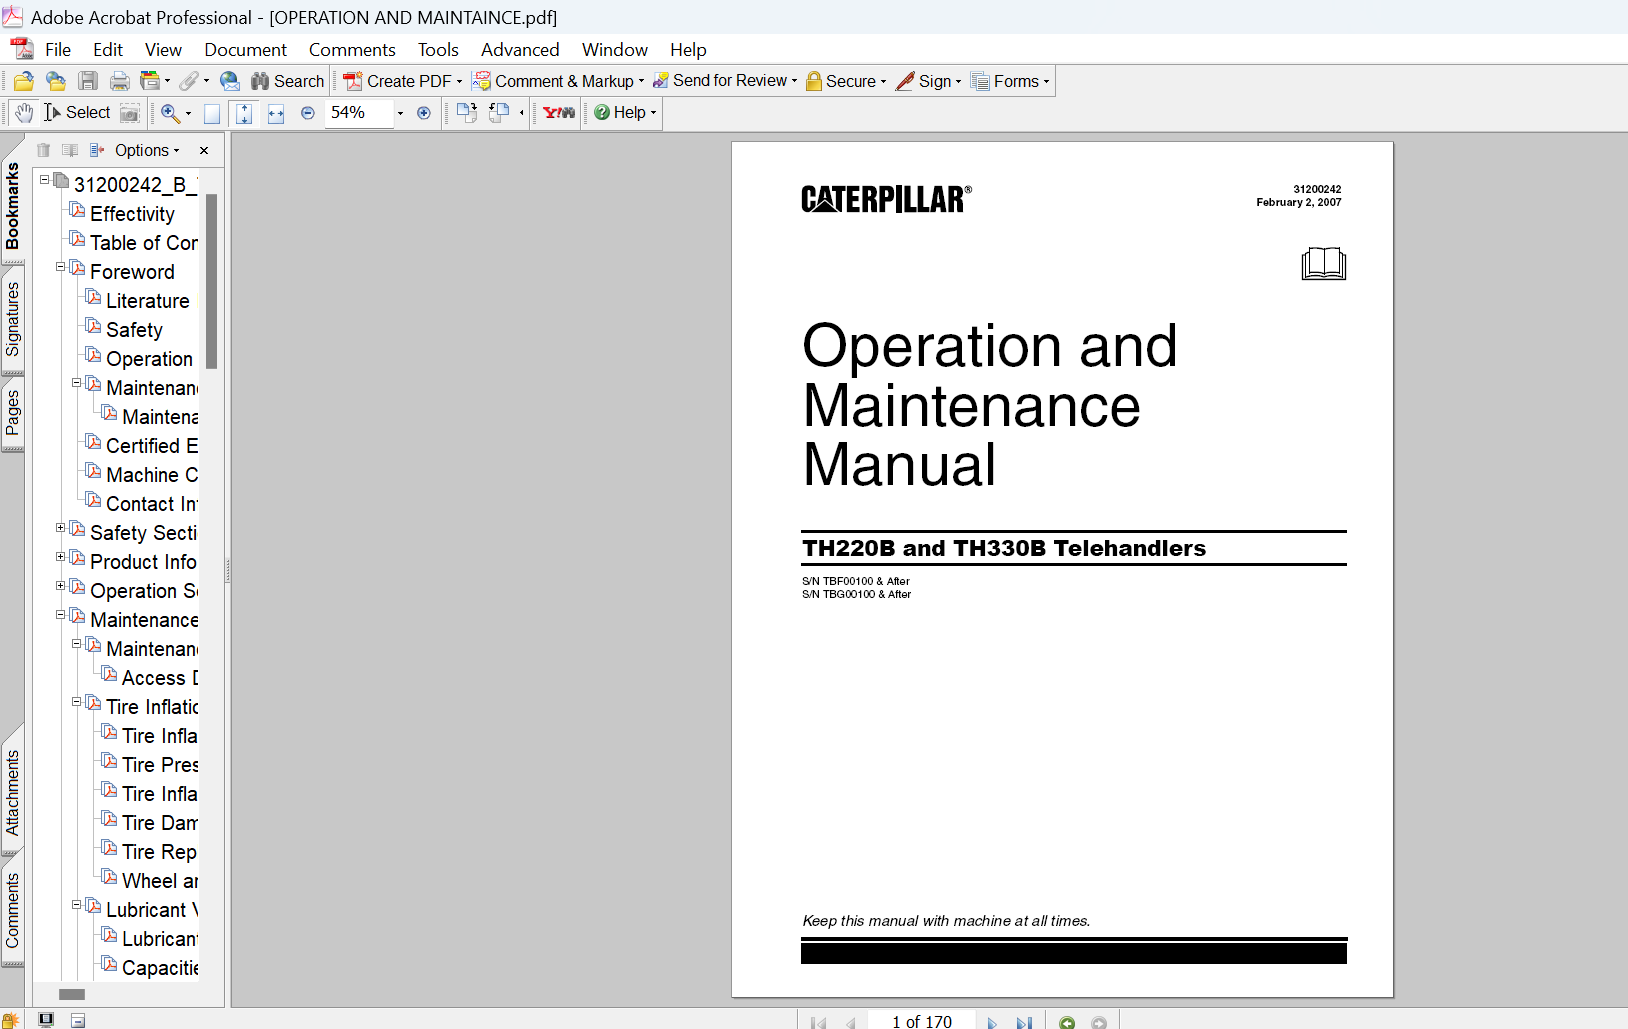Screen dimensions: 1628x1029
Task: Toggle Fit Page view button
Action: pyautogui.click(x=244, y=113)
